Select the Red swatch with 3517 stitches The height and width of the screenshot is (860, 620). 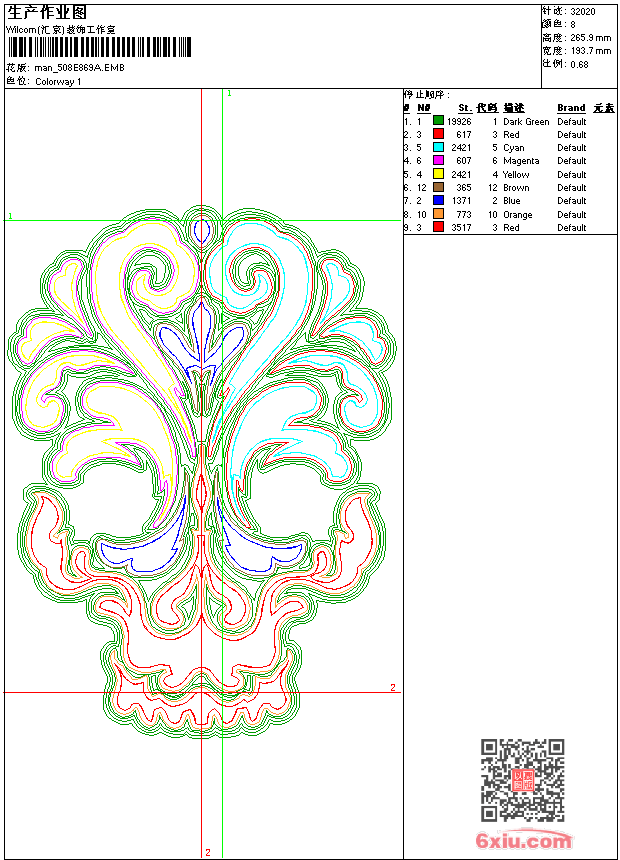pyautogui.click(x=438, y=228)
